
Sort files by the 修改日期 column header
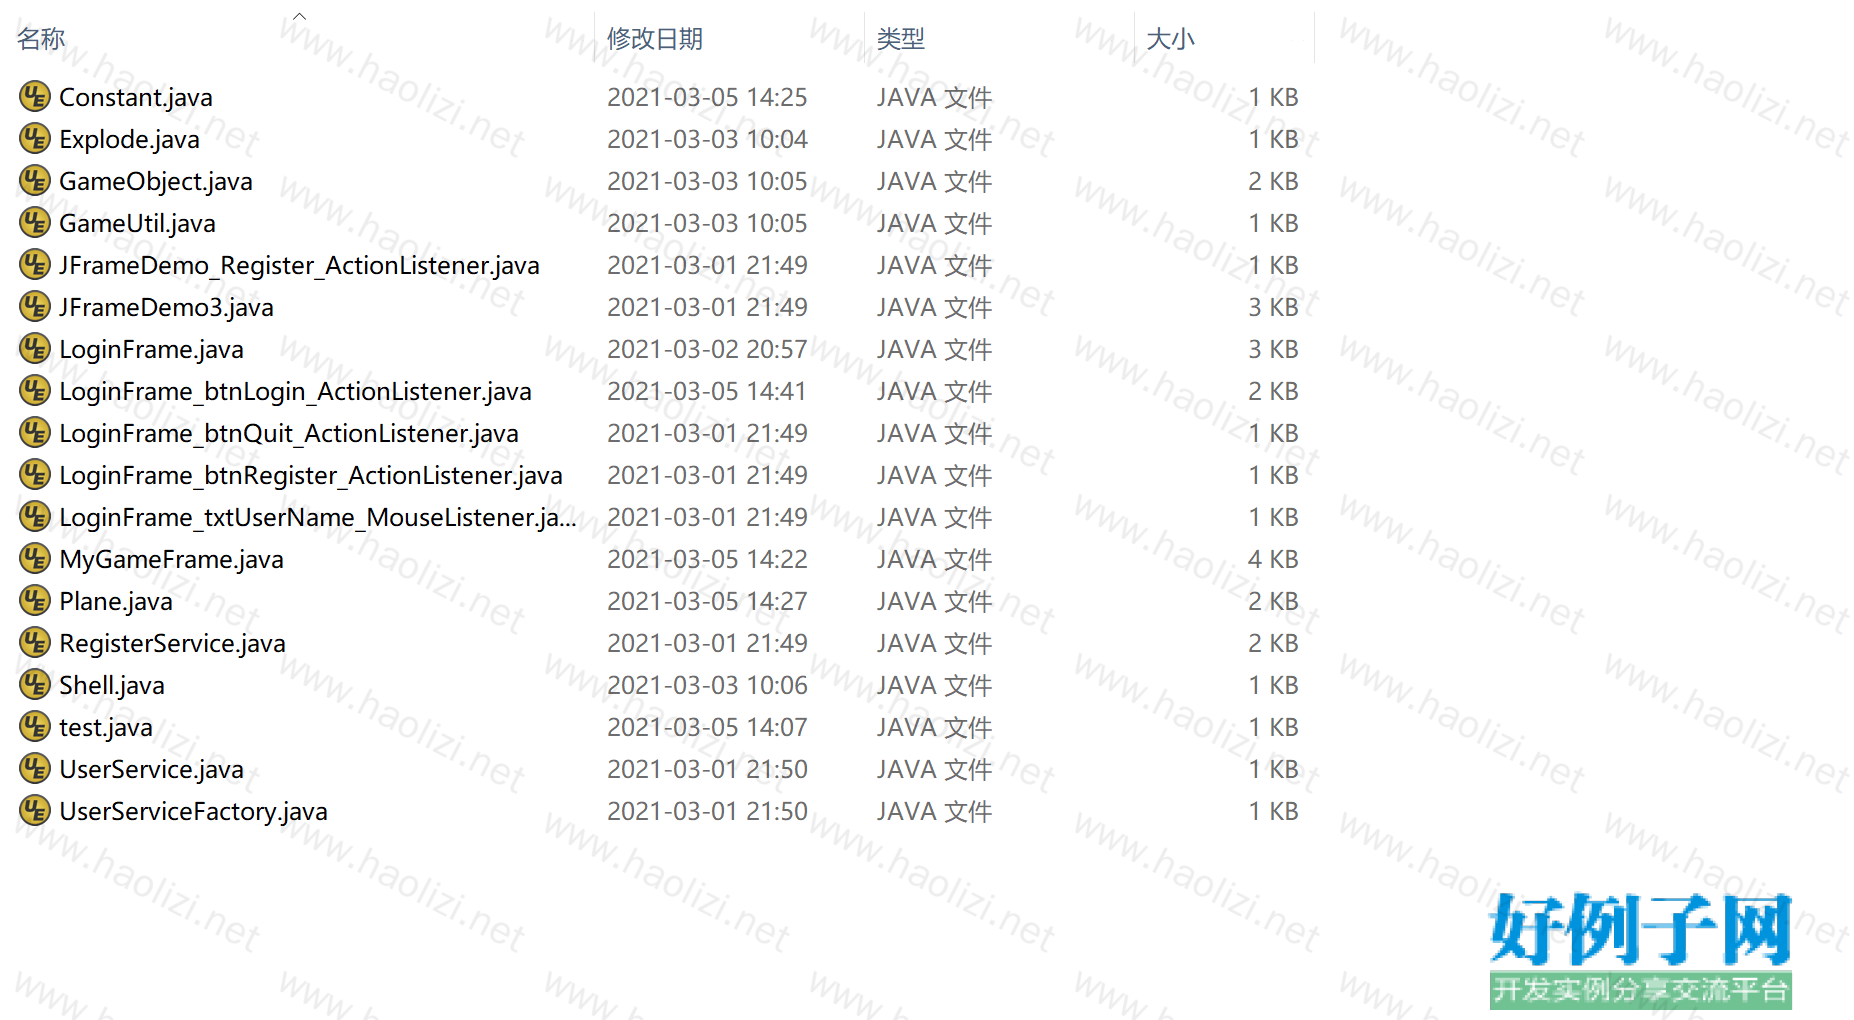coord(655,39)
